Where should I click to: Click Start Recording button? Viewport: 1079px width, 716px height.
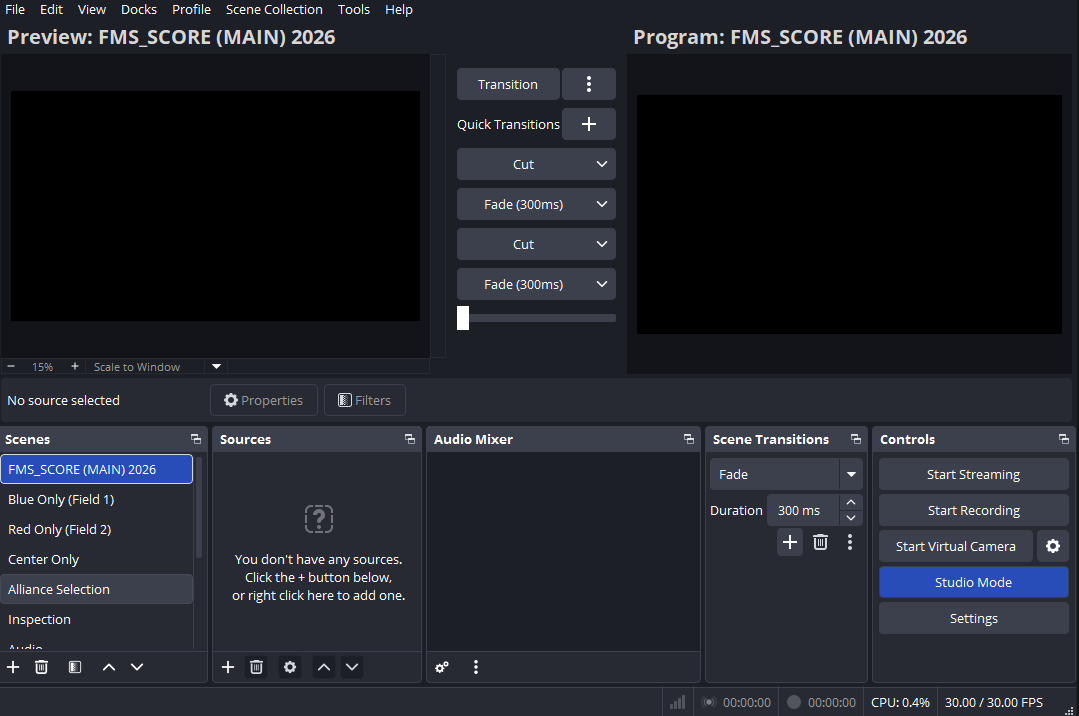[x=973, y=510]
